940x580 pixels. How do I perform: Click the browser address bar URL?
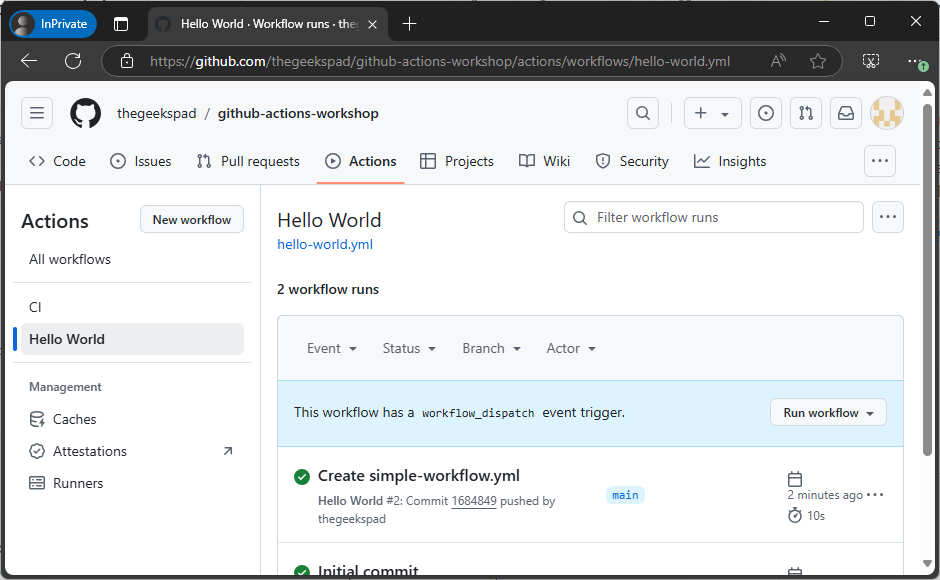pyautogui.click(x=440, y=61)
